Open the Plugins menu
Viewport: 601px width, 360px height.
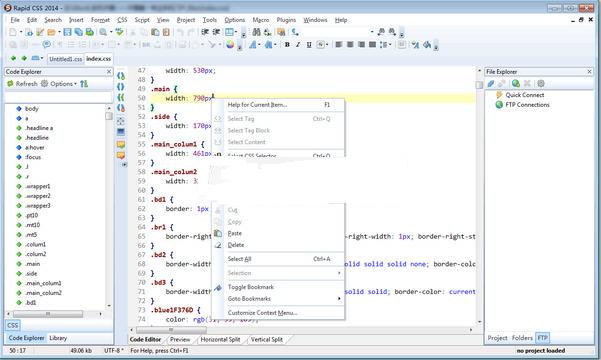click(286, 20)
